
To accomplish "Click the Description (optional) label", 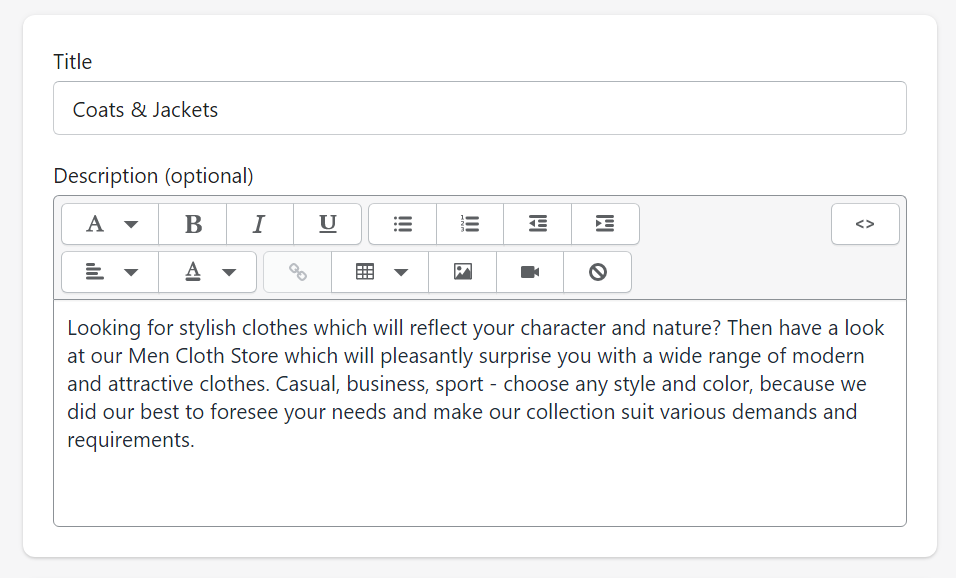I will click(153, 176).
